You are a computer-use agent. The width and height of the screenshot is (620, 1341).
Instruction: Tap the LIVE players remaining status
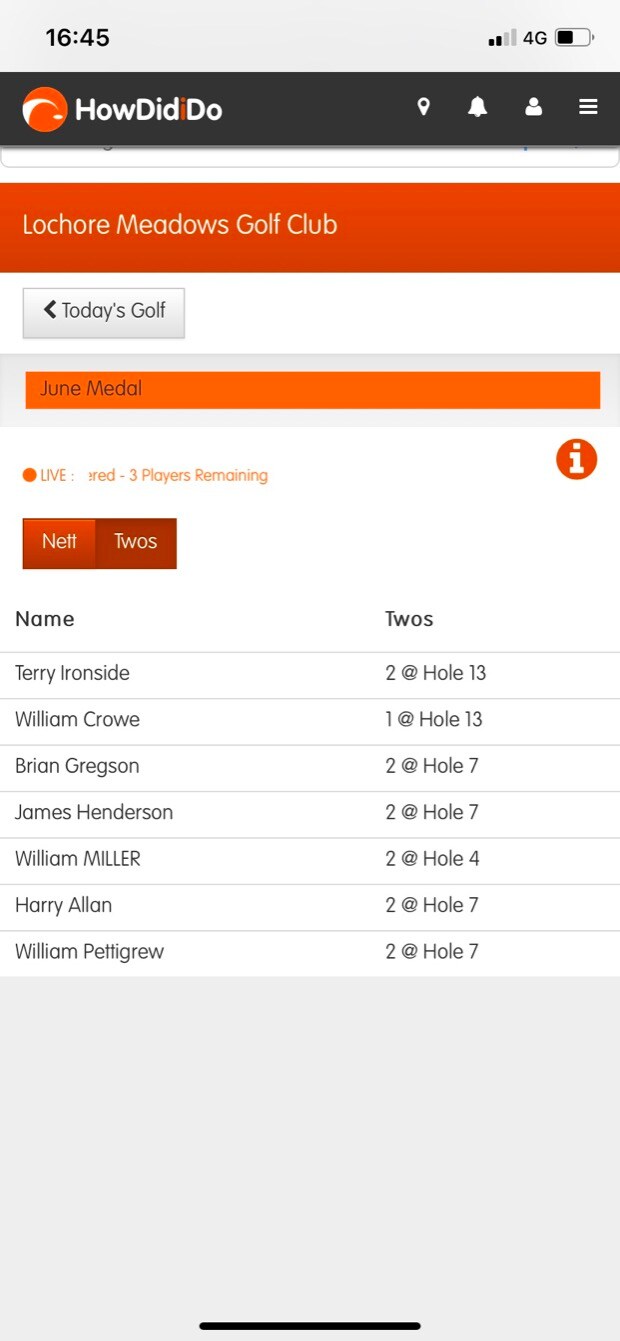[146, 475]
